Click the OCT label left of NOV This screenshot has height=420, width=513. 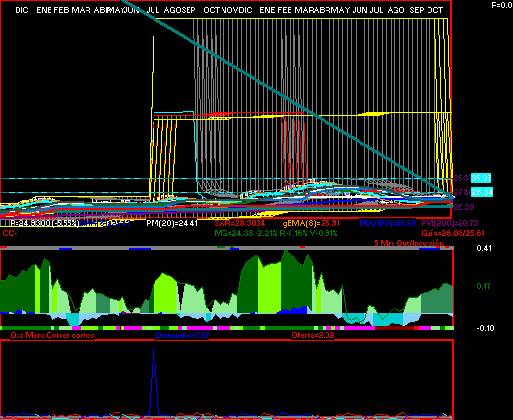coord(211,10)
